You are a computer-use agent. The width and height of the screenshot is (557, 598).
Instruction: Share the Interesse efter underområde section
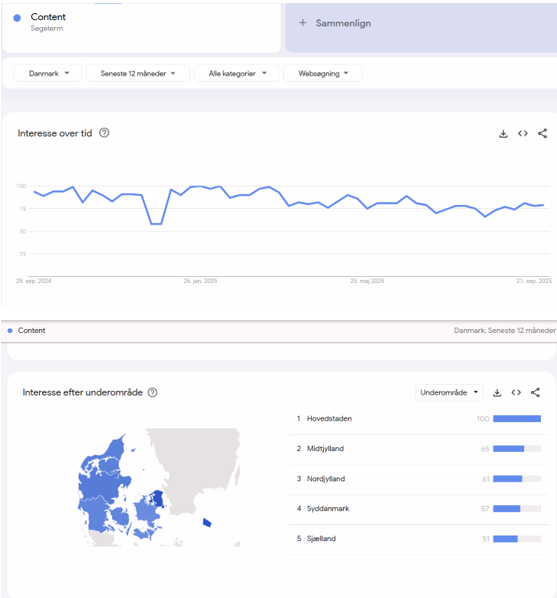(x=535, y=392)
